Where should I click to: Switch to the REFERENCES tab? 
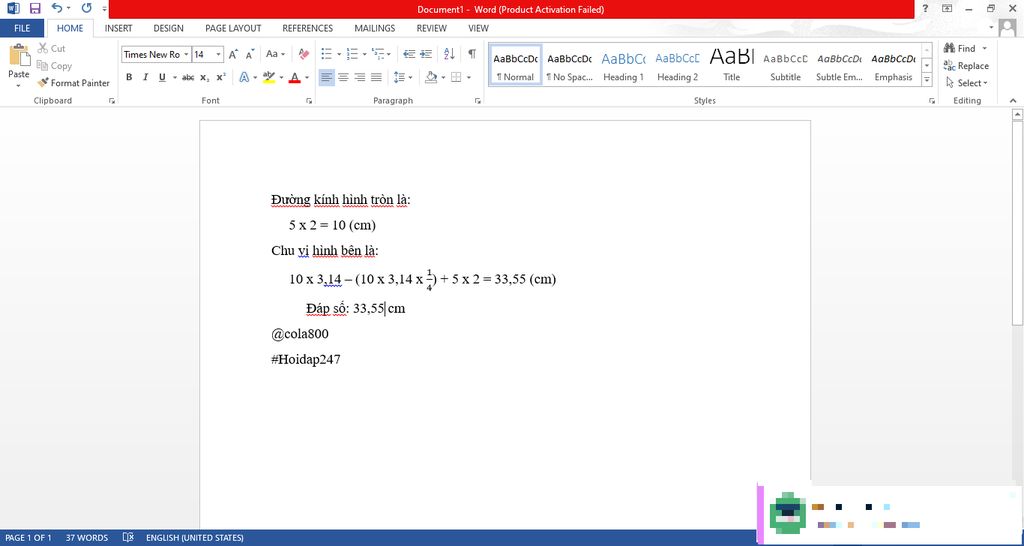click(308, 28)
